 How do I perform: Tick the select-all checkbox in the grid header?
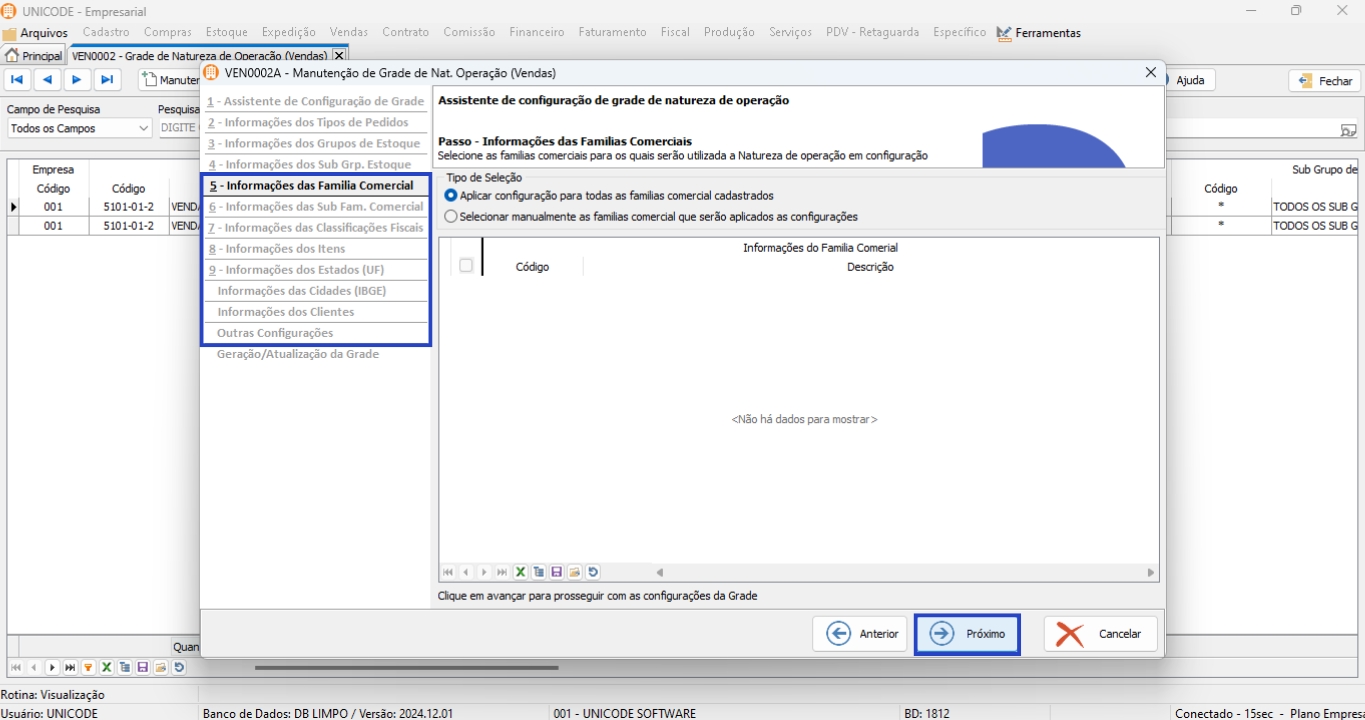pyautogui.click(x=465, y=266)
